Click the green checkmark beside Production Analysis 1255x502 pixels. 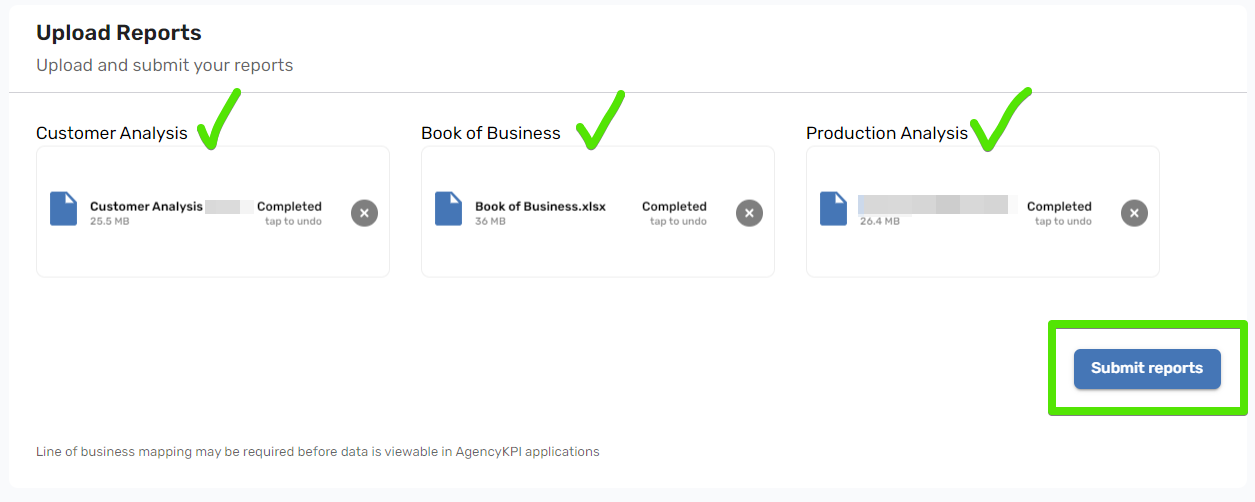pyautogui.click(x=1000, y=120)
